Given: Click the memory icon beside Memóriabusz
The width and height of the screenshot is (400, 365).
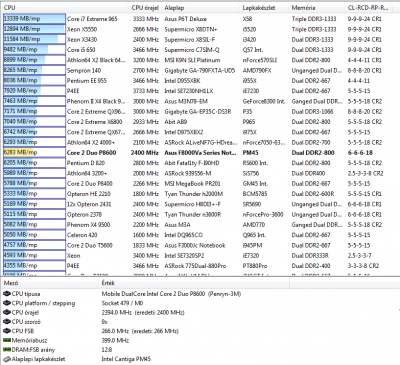Looking at the screenshot, I should [7, 340].
